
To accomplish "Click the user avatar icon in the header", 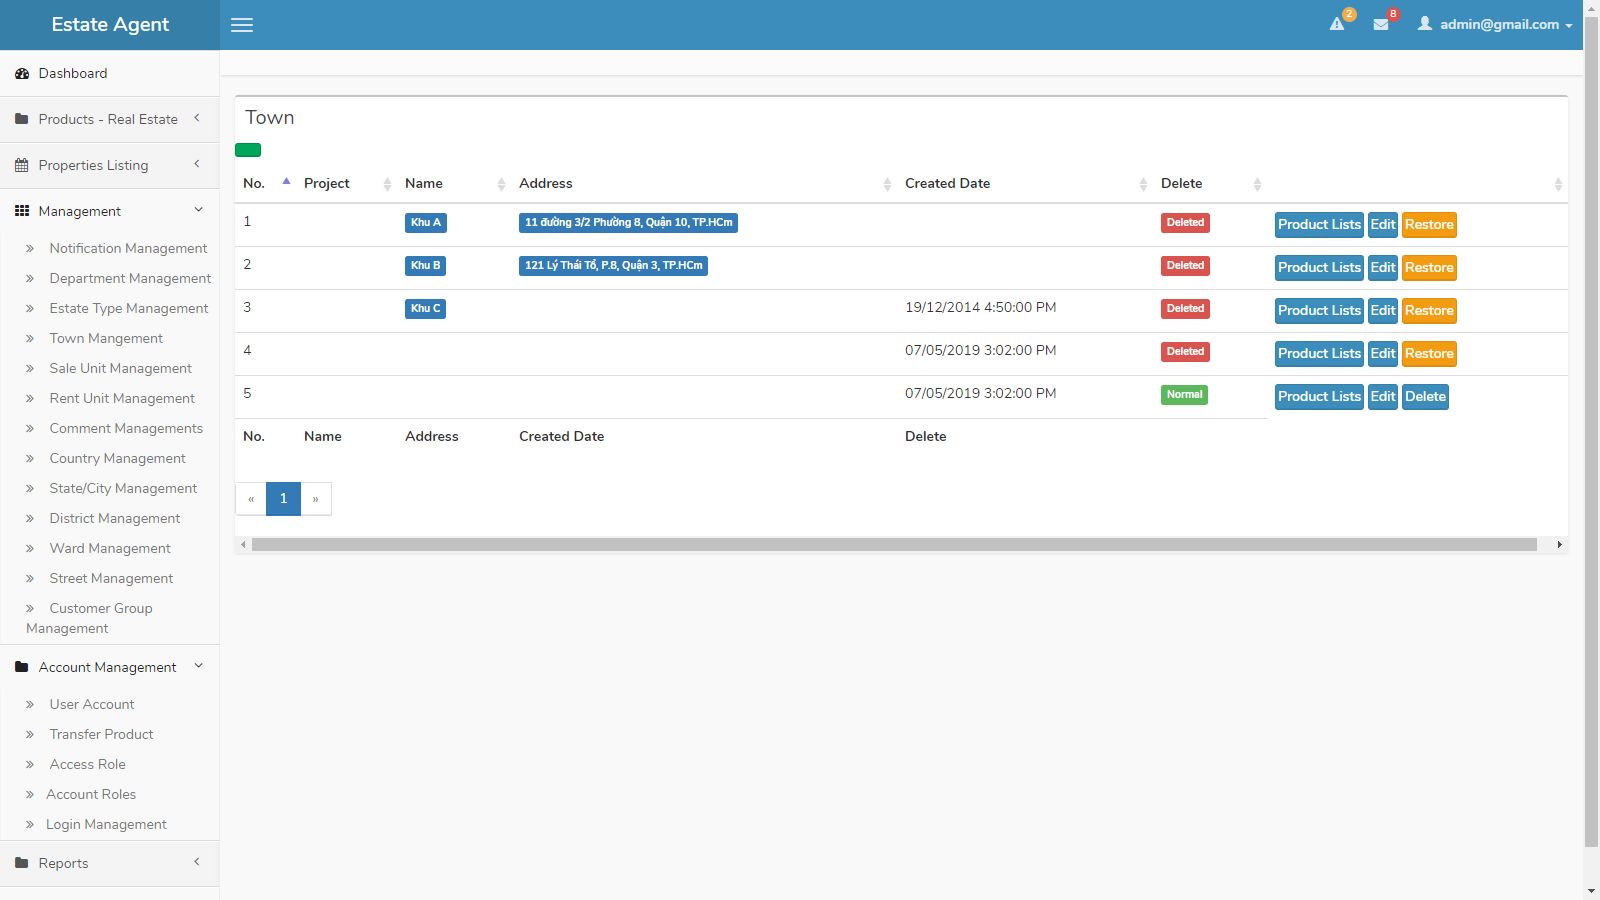I will pos(1424,24).
